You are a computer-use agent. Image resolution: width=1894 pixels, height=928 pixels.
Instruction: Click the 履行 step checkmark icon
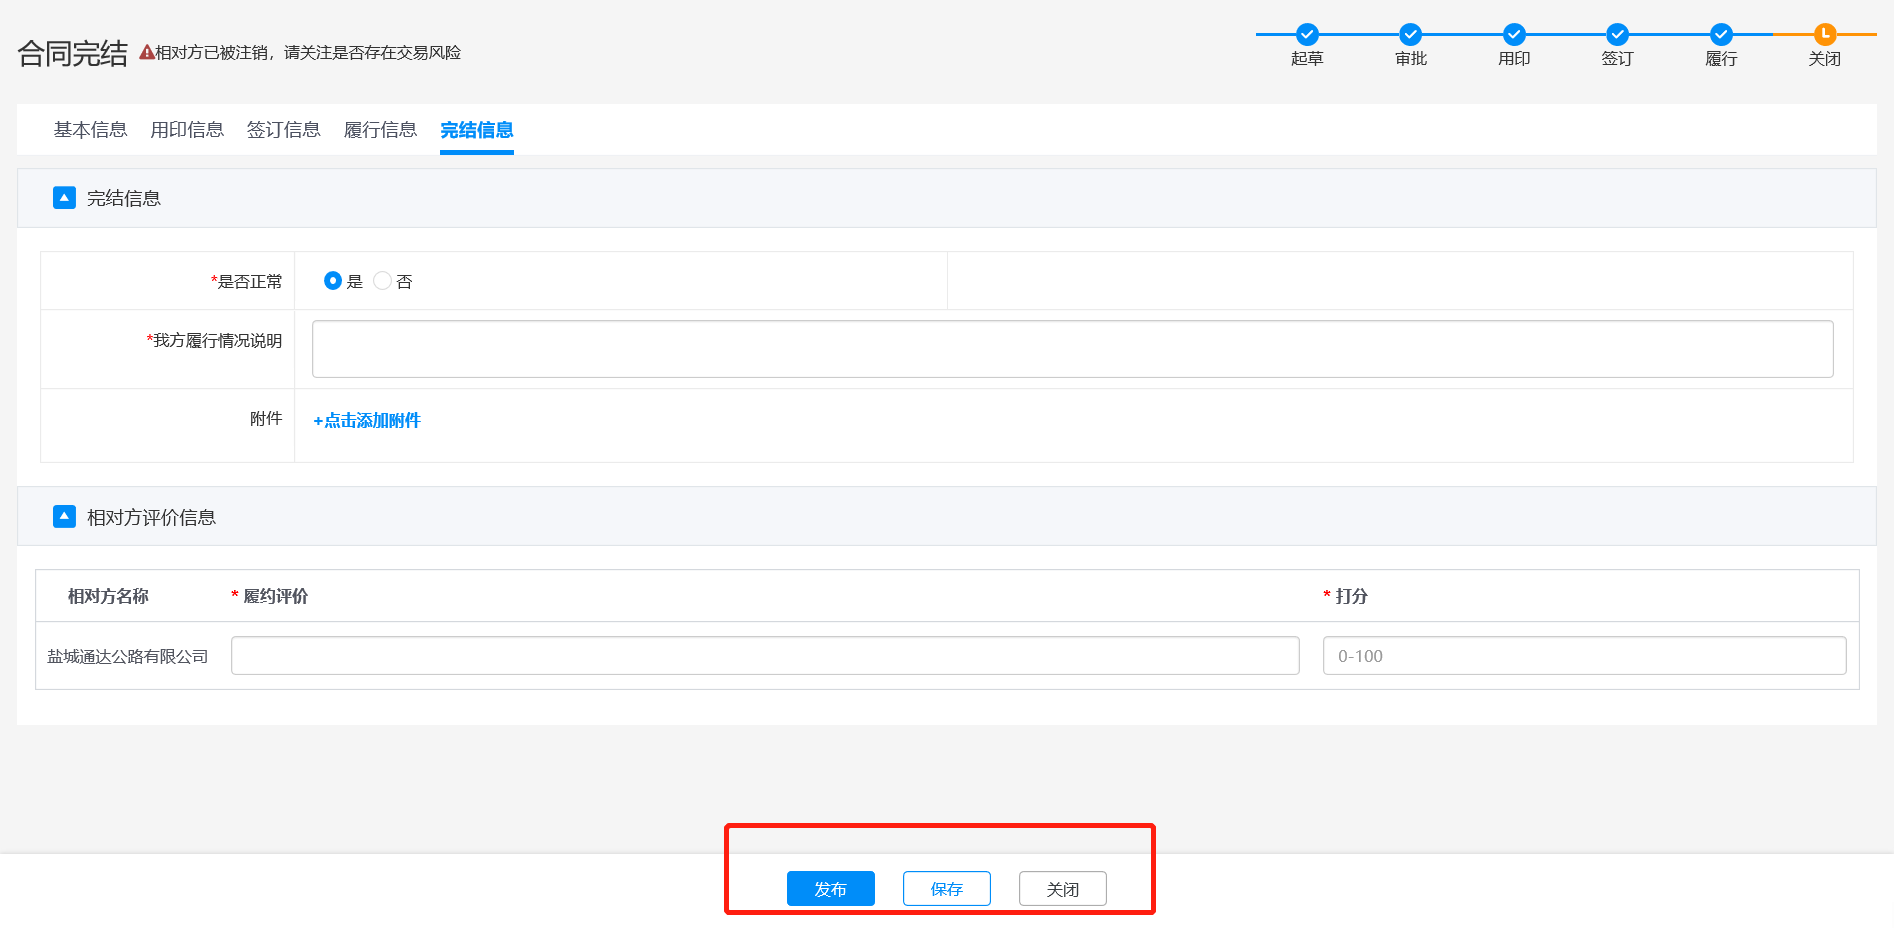1721,34
